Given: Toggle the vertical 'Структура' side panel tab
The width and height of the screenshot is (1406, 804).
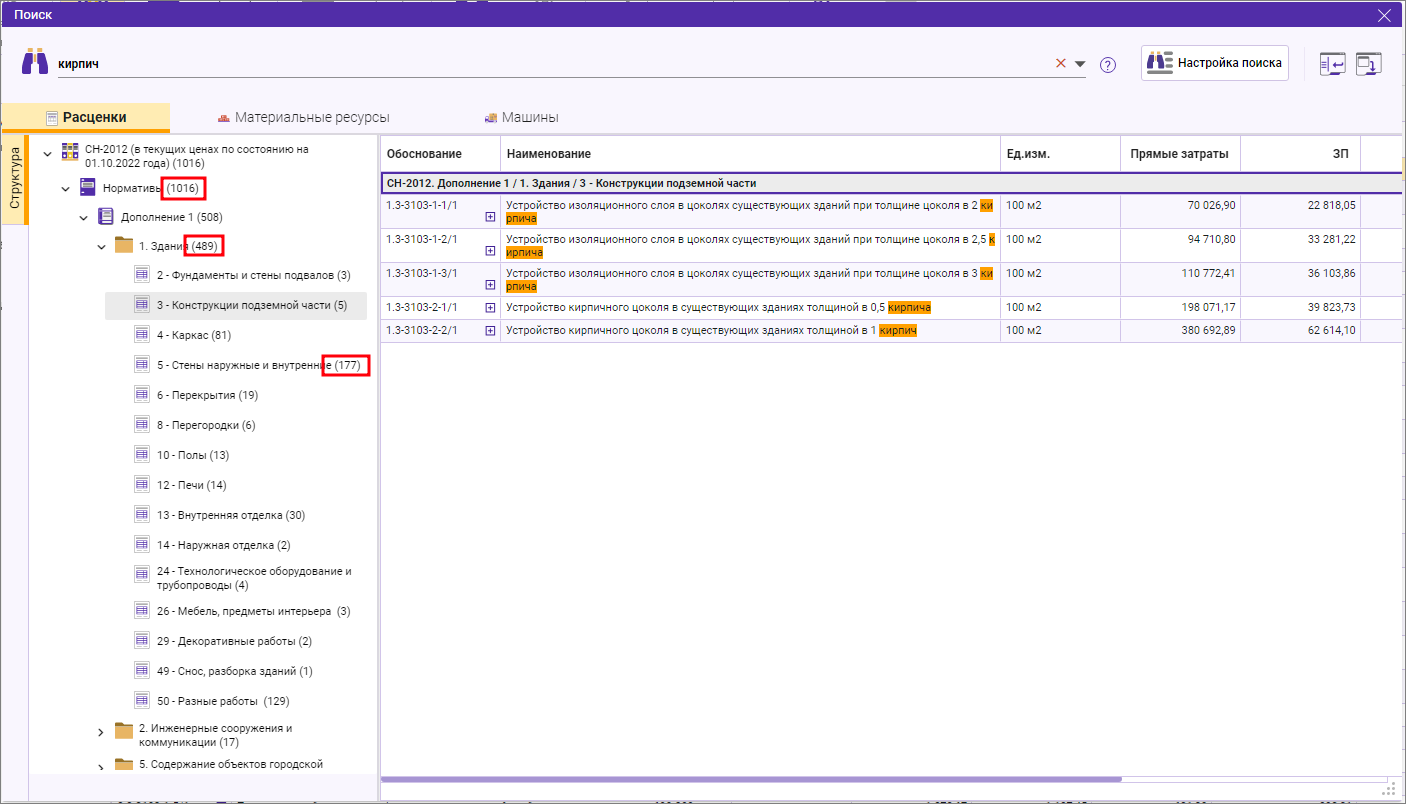Looking at the screenshot, I should tap(14, 178).
